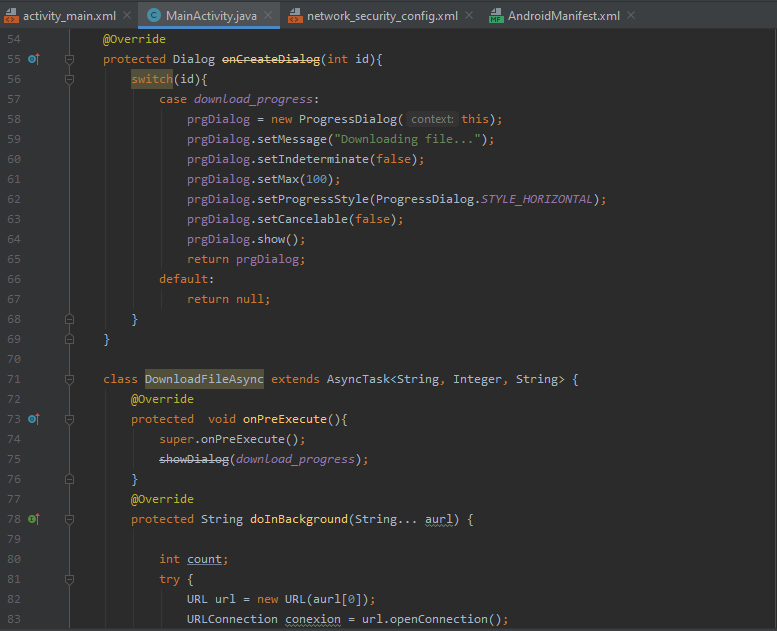777x631 pixels.
Task: Collapse the doInBackground method at line 78
Action: point(69,519)
